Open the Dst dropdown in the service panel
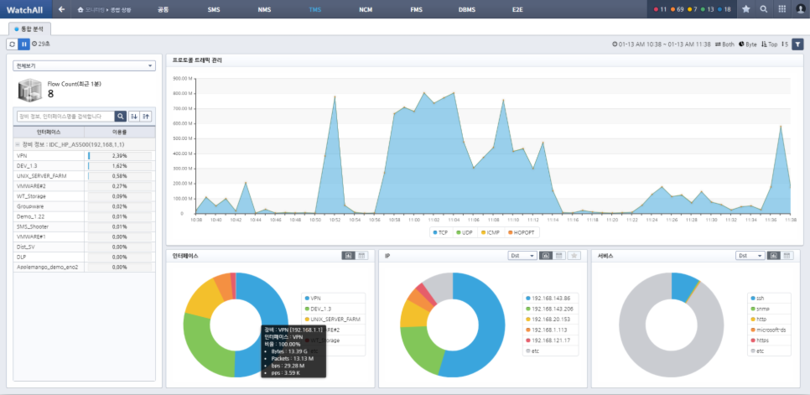This screenshot has height=395, width=810. [750, 256]
